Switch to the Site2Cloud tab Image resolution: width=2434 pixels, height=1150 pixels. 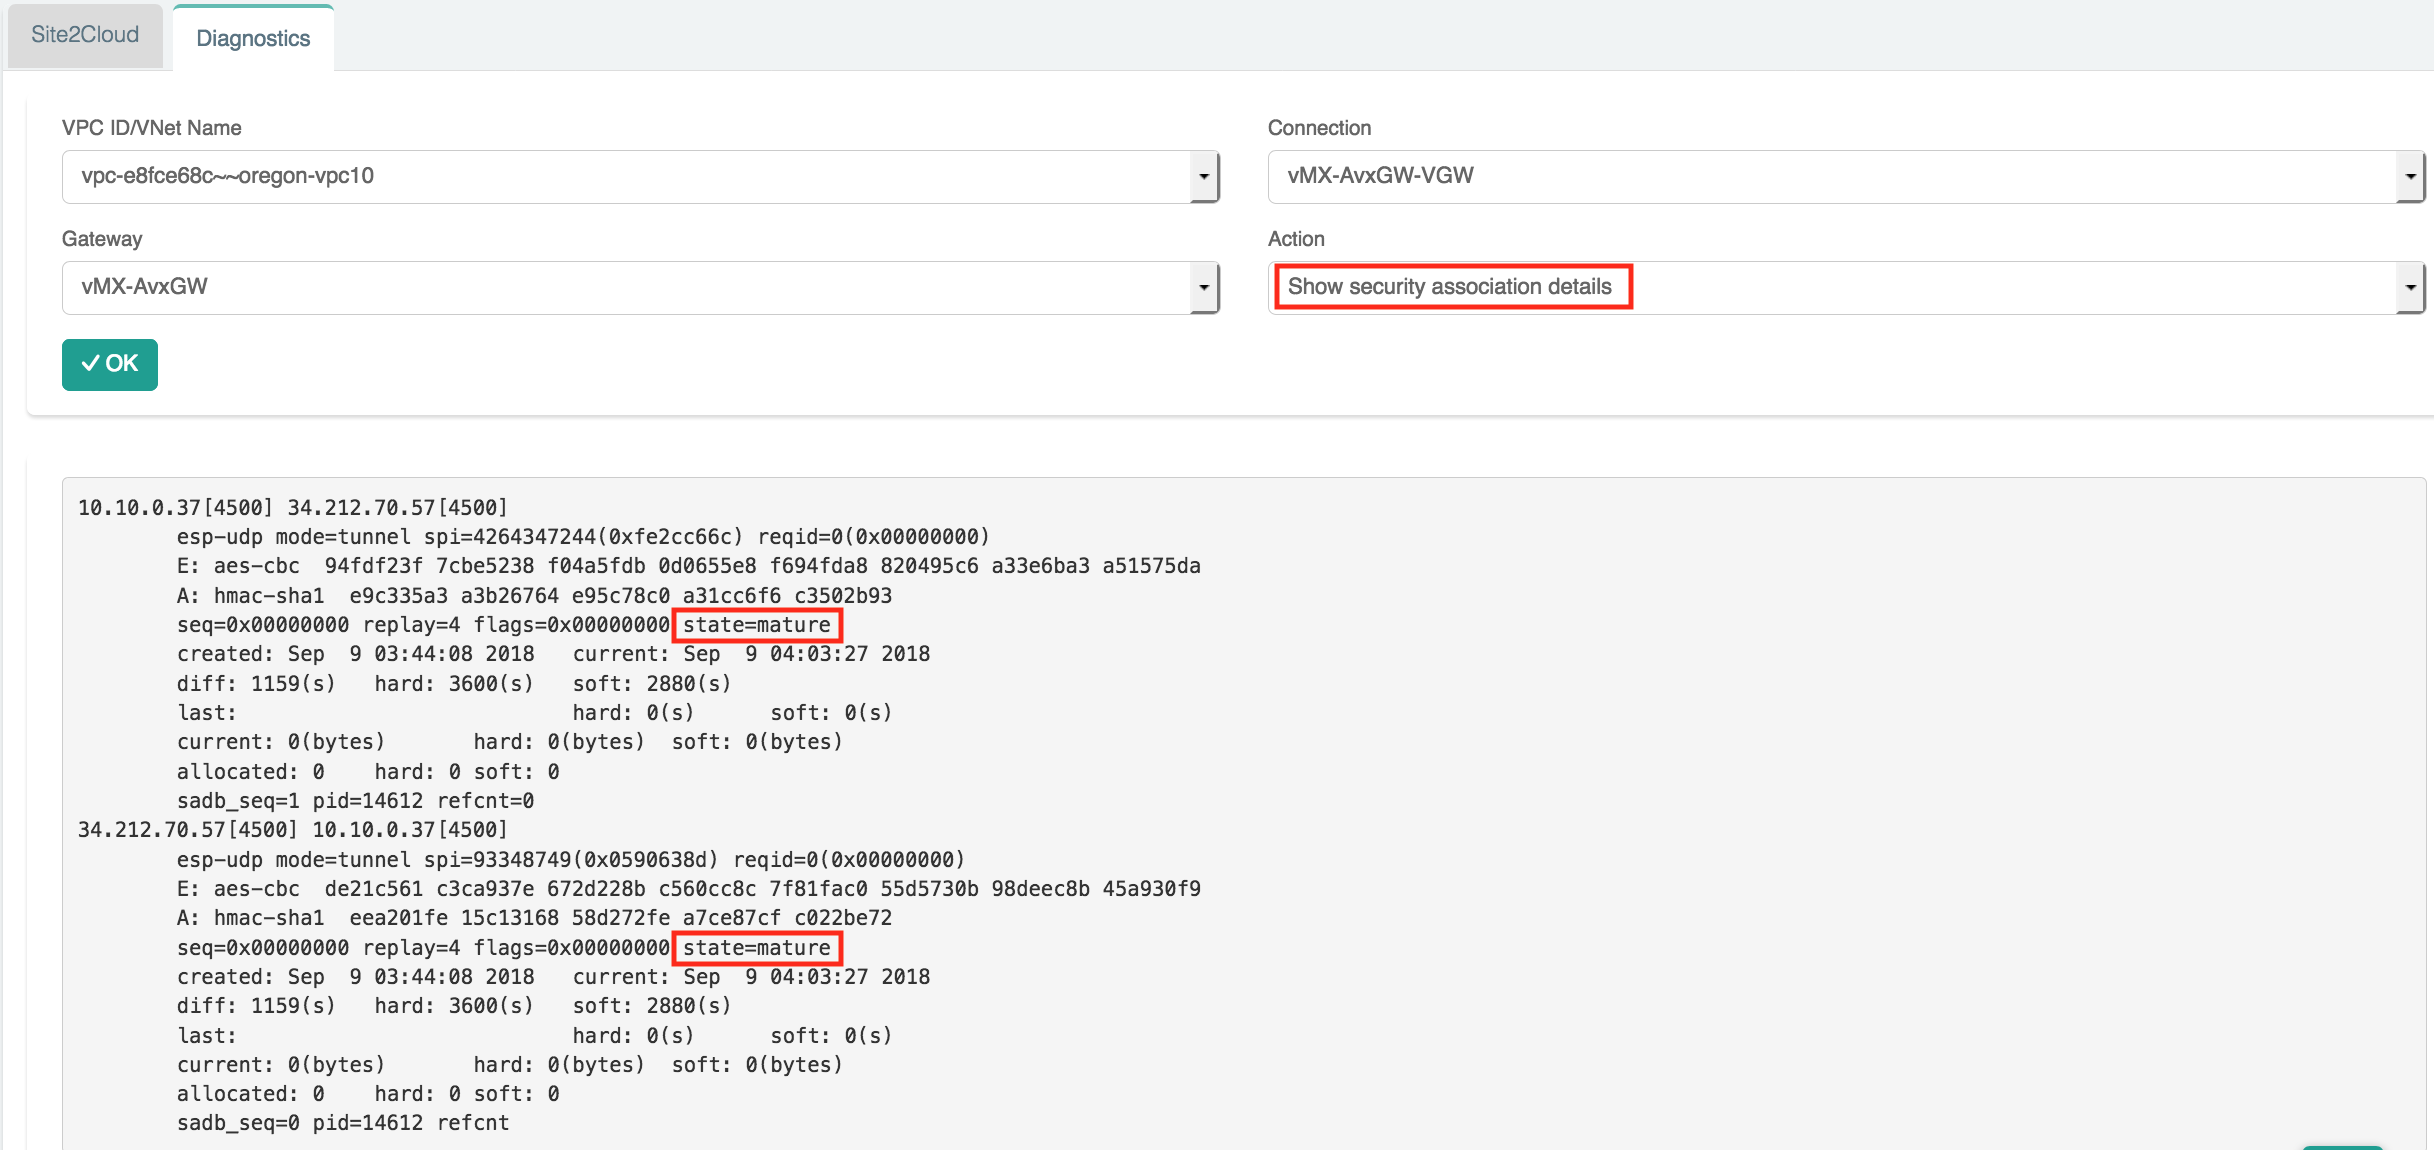85,35
